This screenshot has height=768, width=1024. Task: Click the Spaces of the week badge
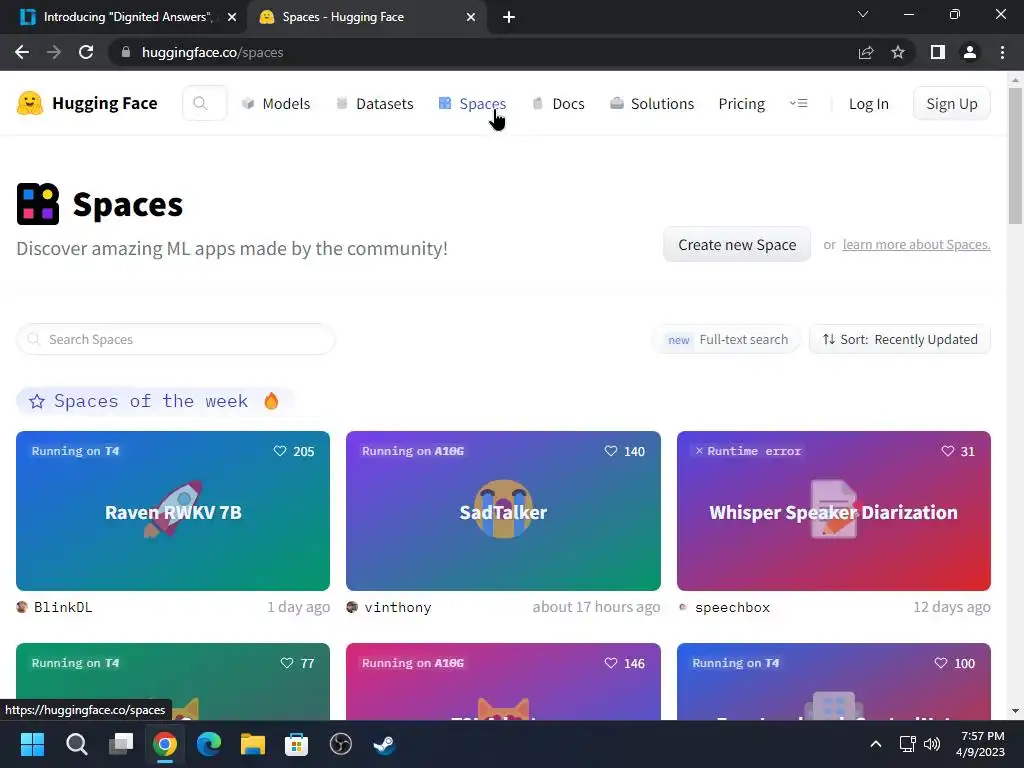[x=155, y=401]
